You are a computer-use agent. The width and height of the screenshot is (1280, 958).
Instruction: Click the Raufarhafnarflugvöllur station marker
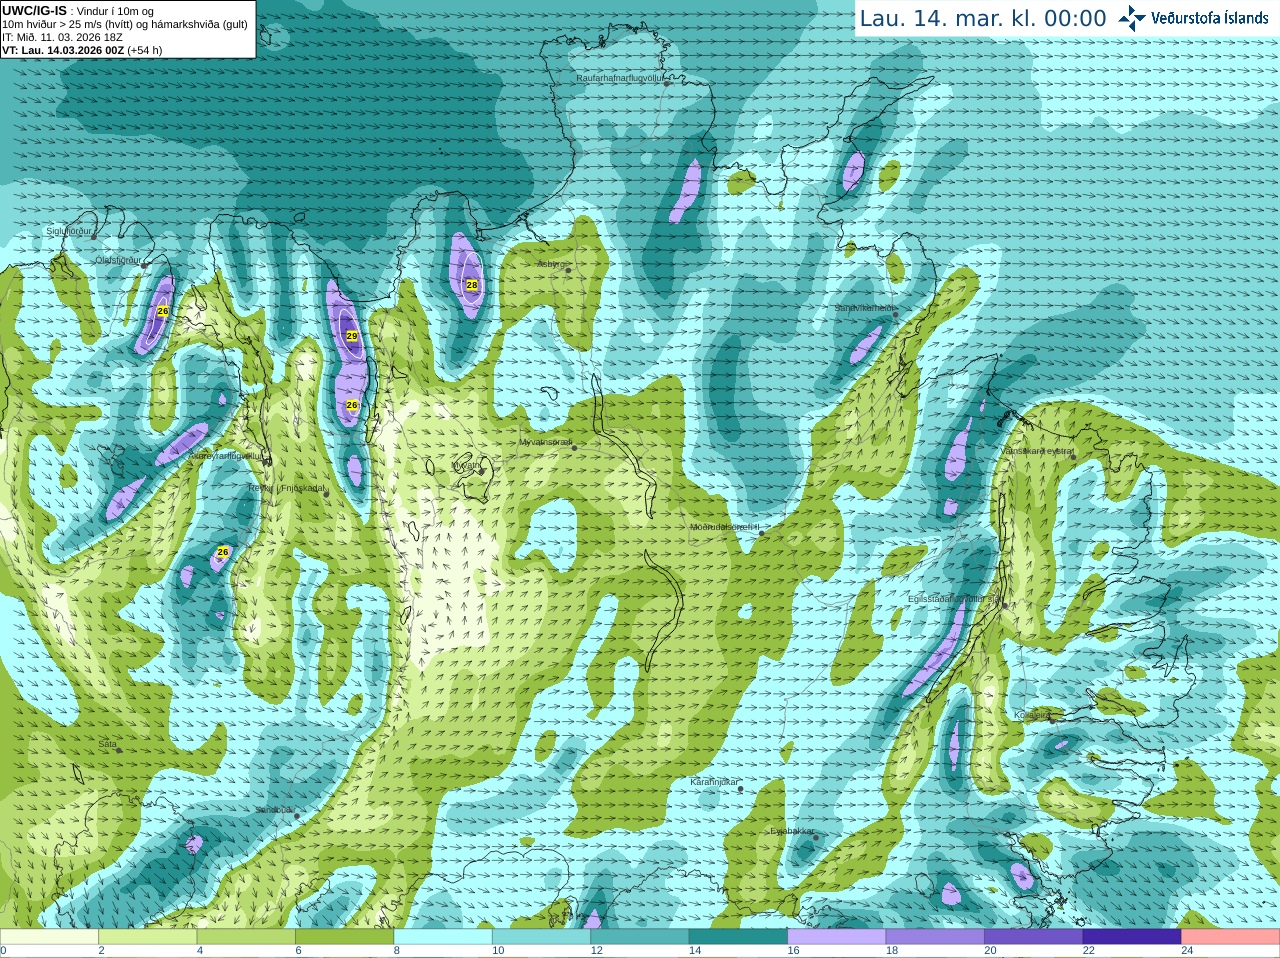click(x=667, y=84)
